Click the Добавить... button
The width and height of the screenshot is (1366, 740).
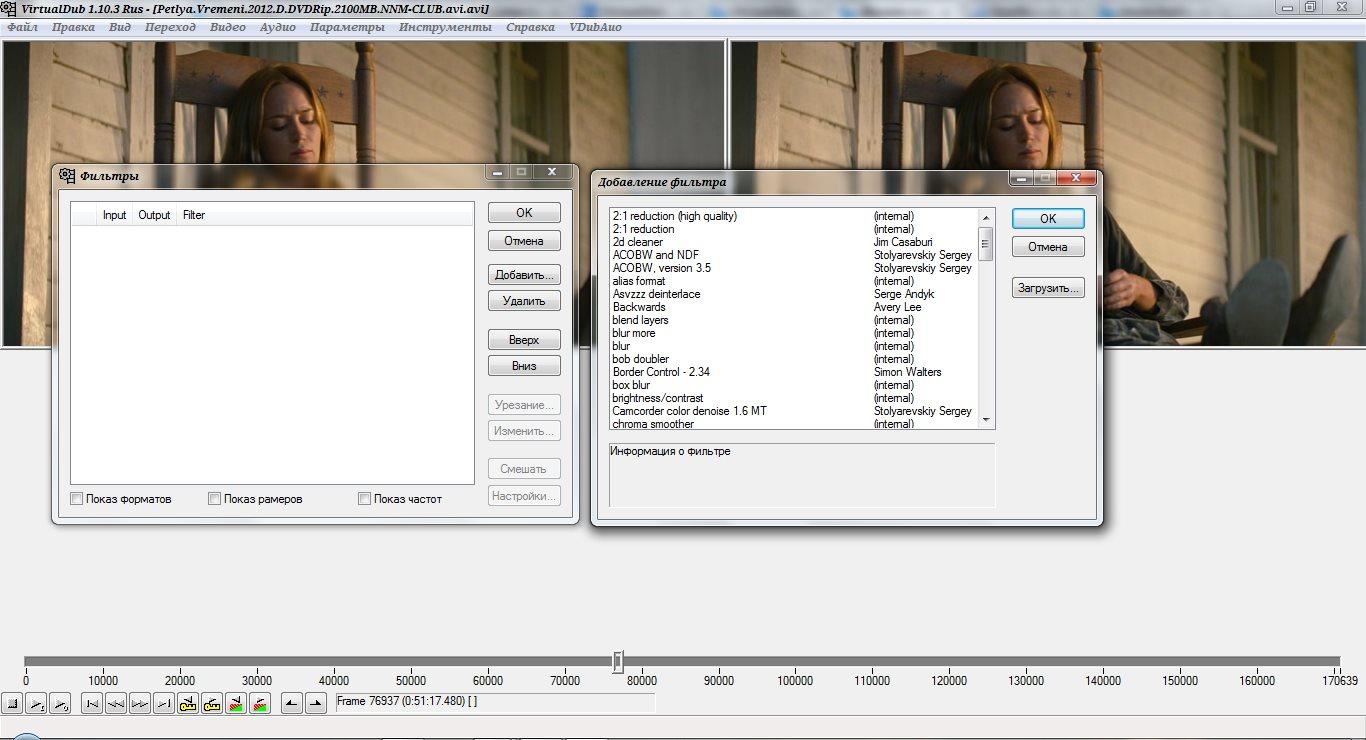(x=524, y=275)
